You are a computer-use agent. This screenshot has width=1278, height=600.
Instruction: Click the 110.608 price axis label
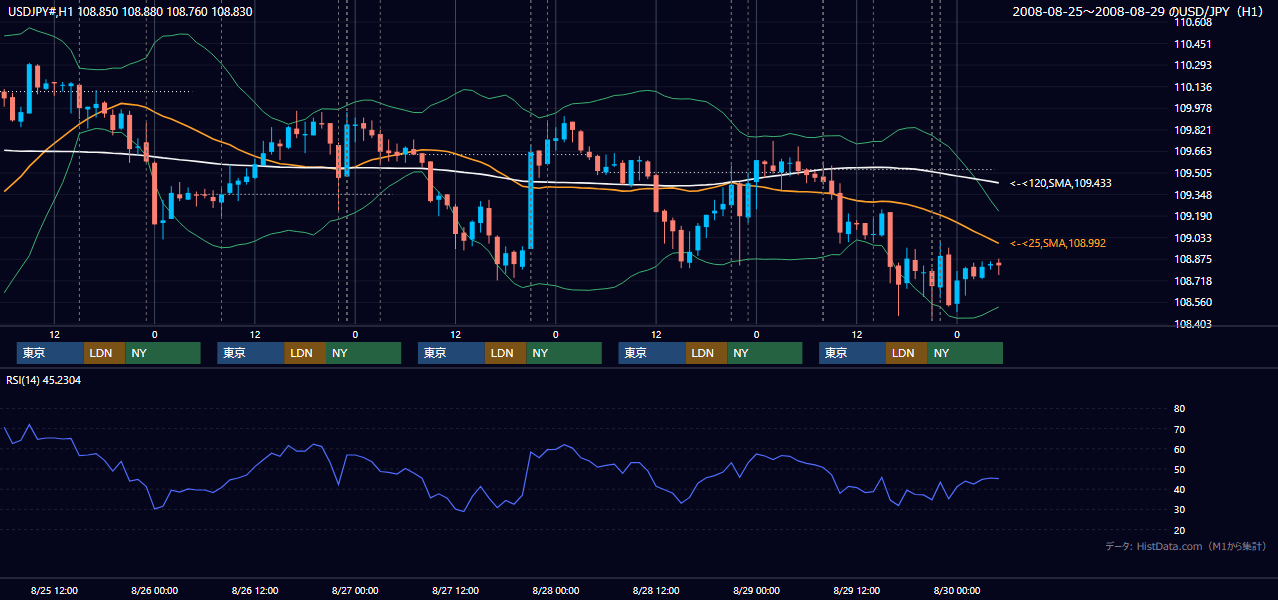[1193, 22]
